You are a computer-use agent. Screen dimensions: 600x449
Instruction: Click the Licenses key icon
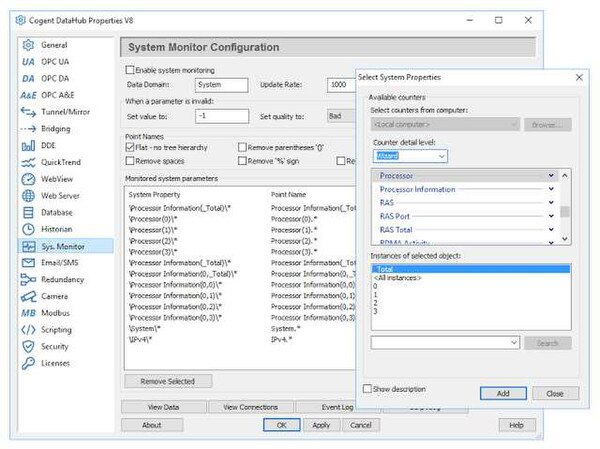(x=28, y=363)
